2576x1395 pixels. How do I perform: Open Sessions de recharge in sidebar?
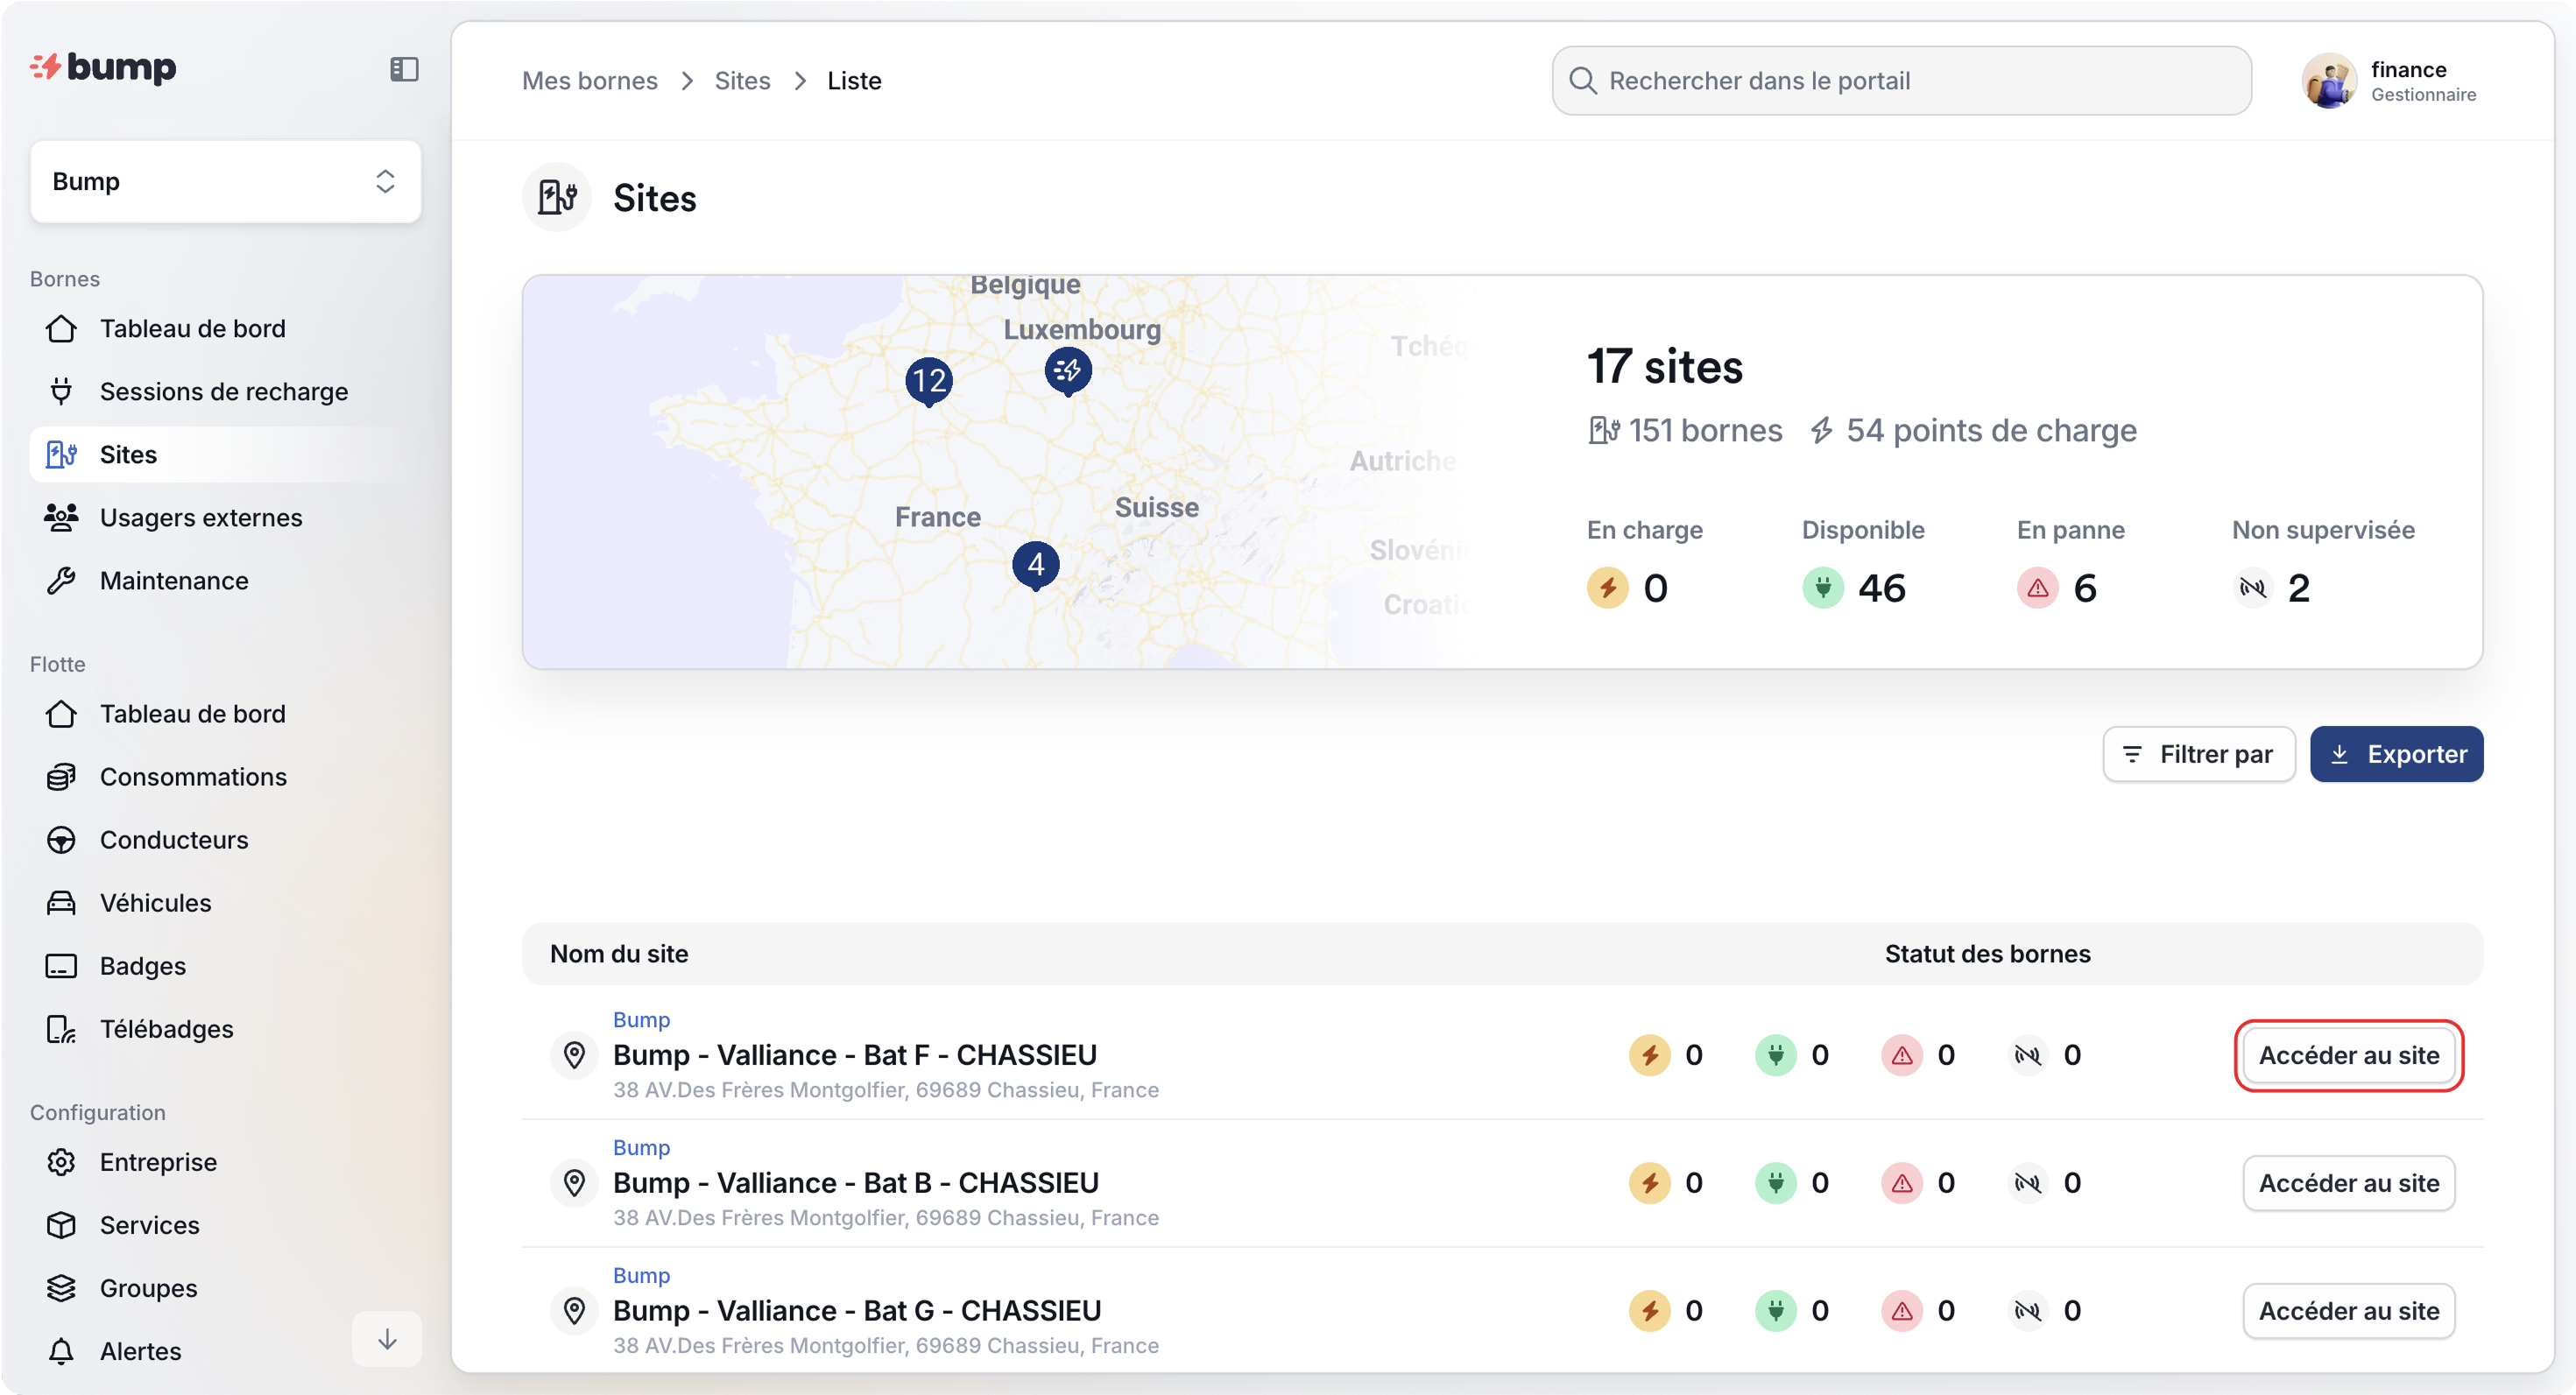223,391
